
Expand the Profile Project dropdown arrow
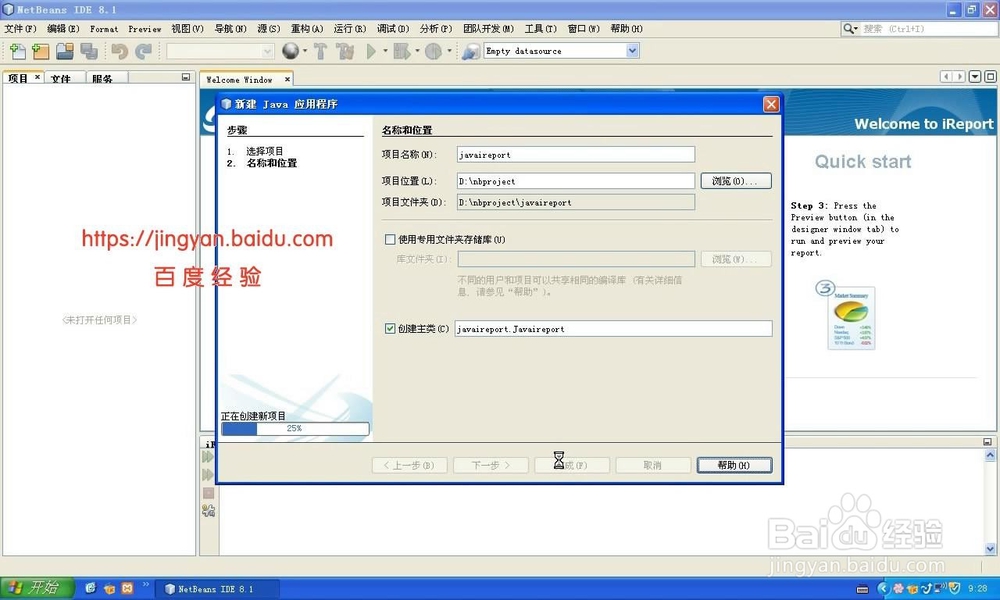(x=449, y=51)
